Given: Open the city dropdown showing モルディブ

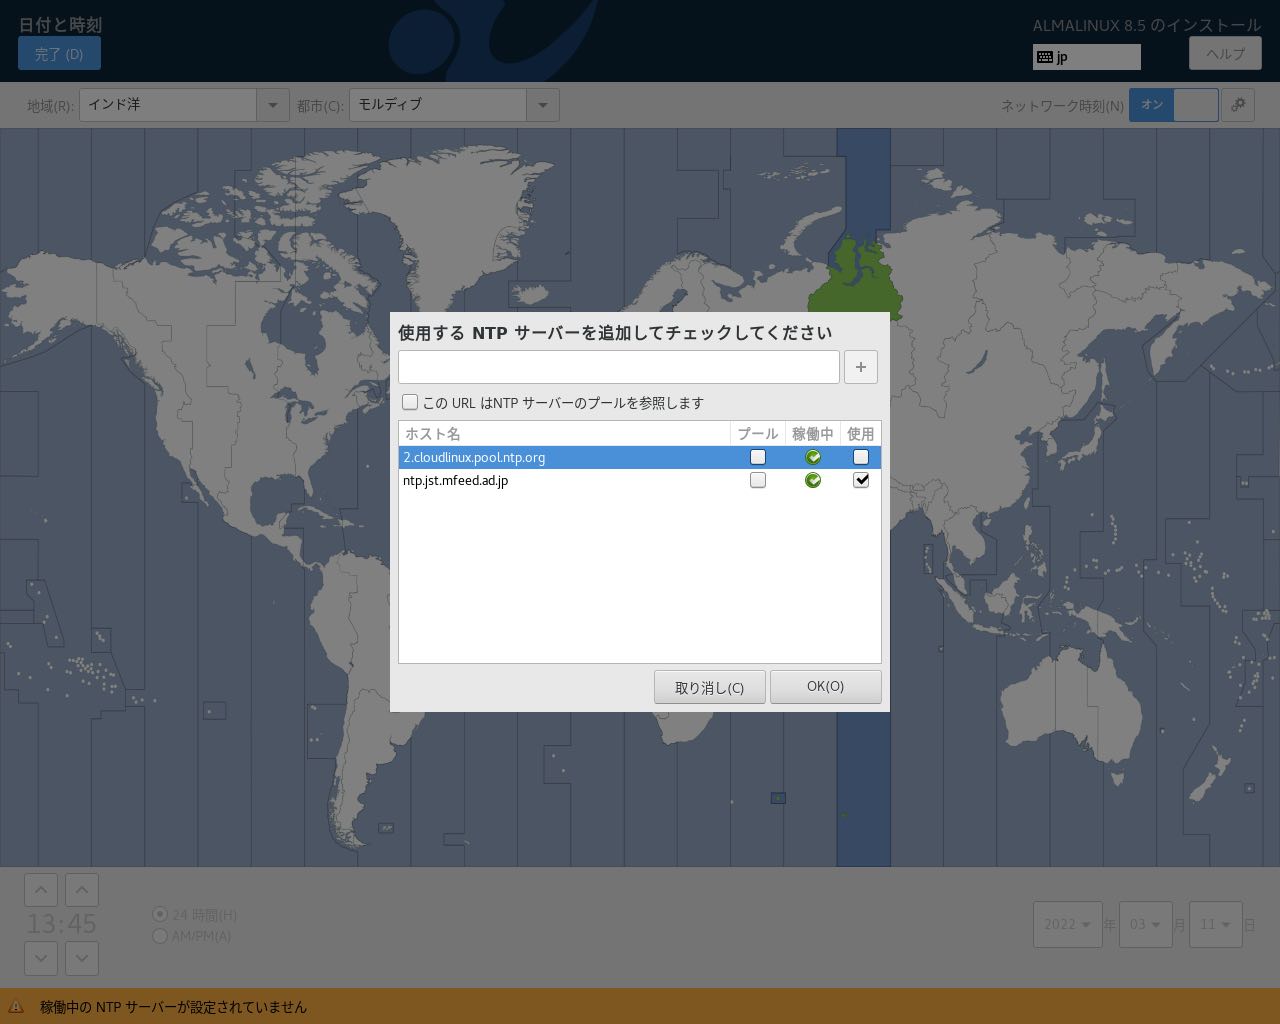Looking at the screenshot, I should (453, 105).
